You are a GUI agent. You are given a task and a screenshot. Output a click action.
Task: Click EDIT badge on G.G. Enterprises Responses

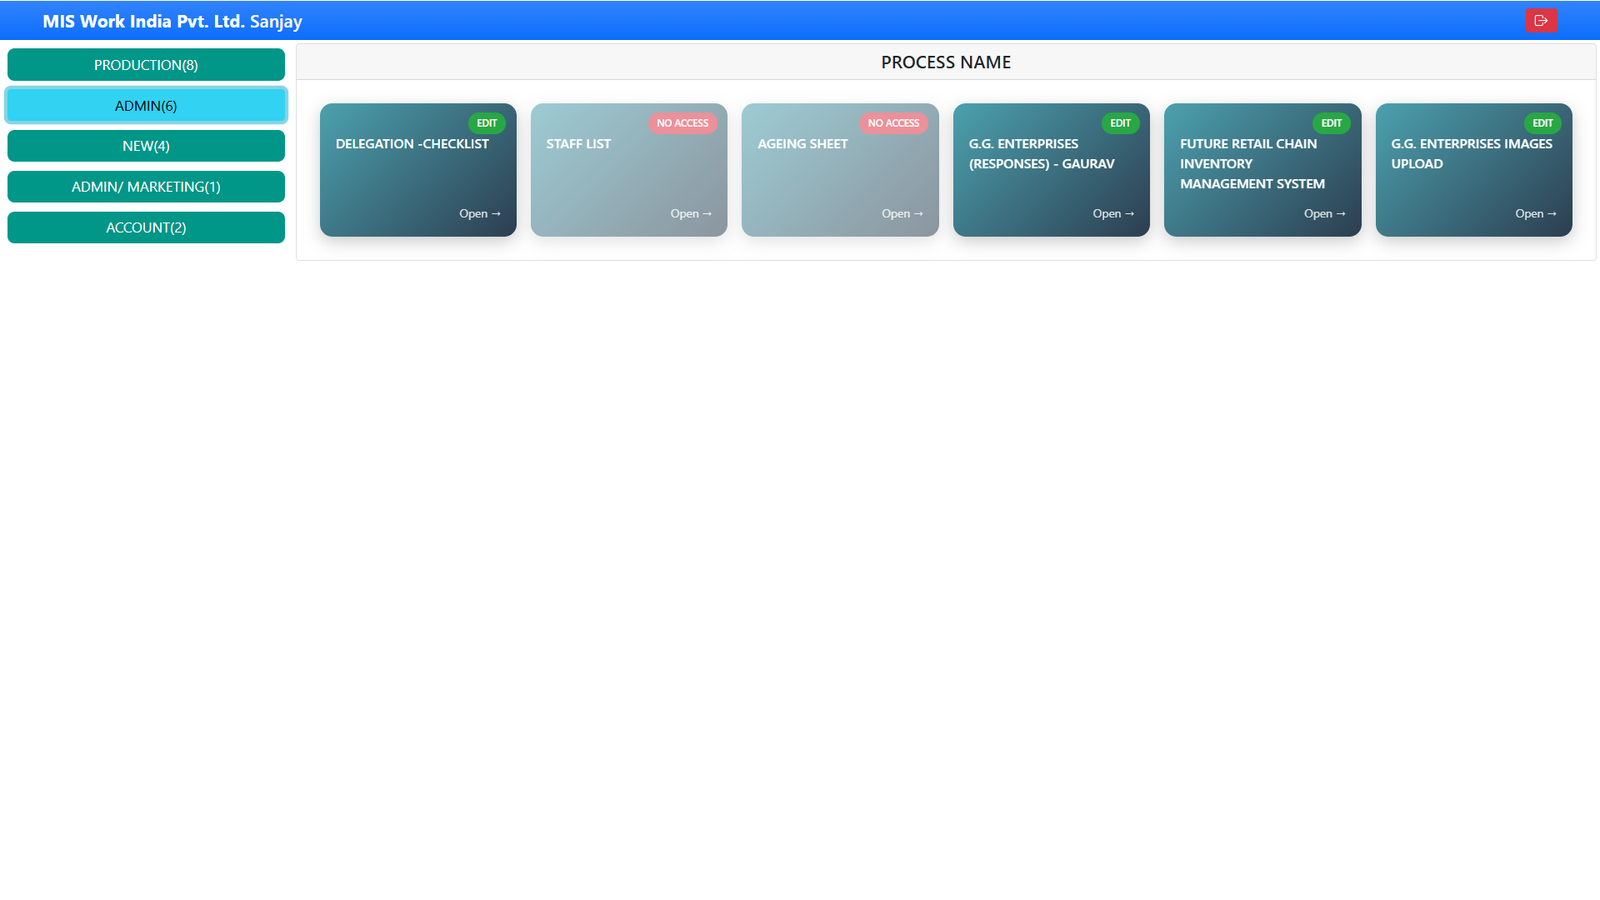(1120, 123)
